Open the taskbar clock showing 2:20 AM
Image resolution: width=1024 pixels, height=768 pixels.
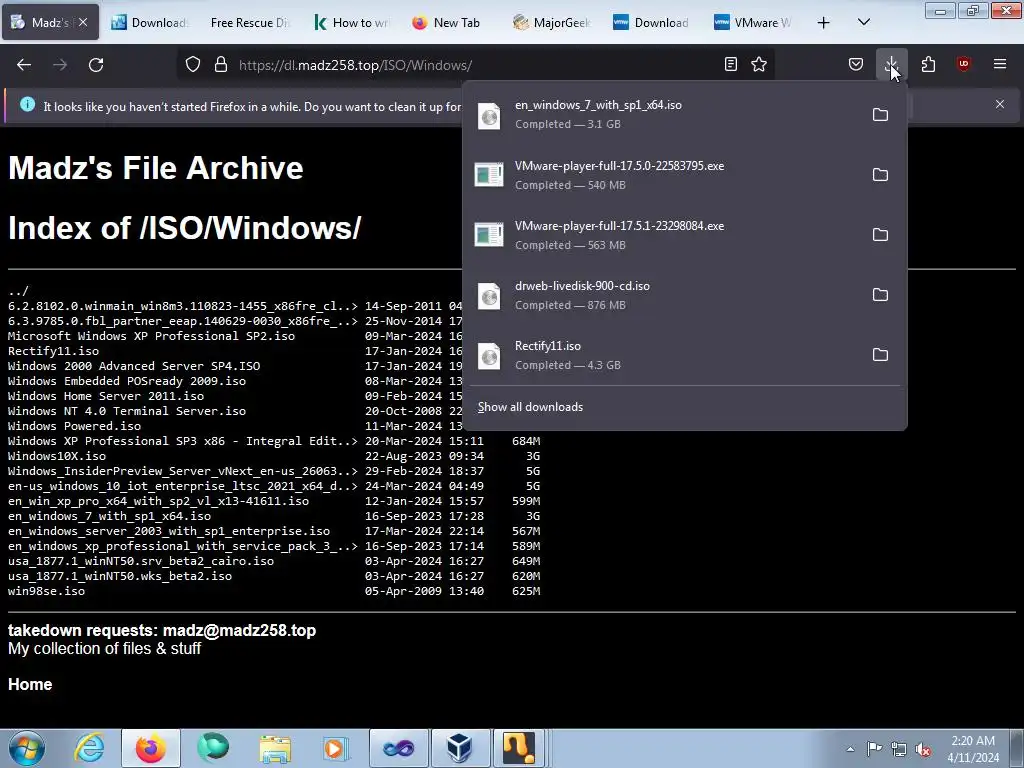coord(973,749)
